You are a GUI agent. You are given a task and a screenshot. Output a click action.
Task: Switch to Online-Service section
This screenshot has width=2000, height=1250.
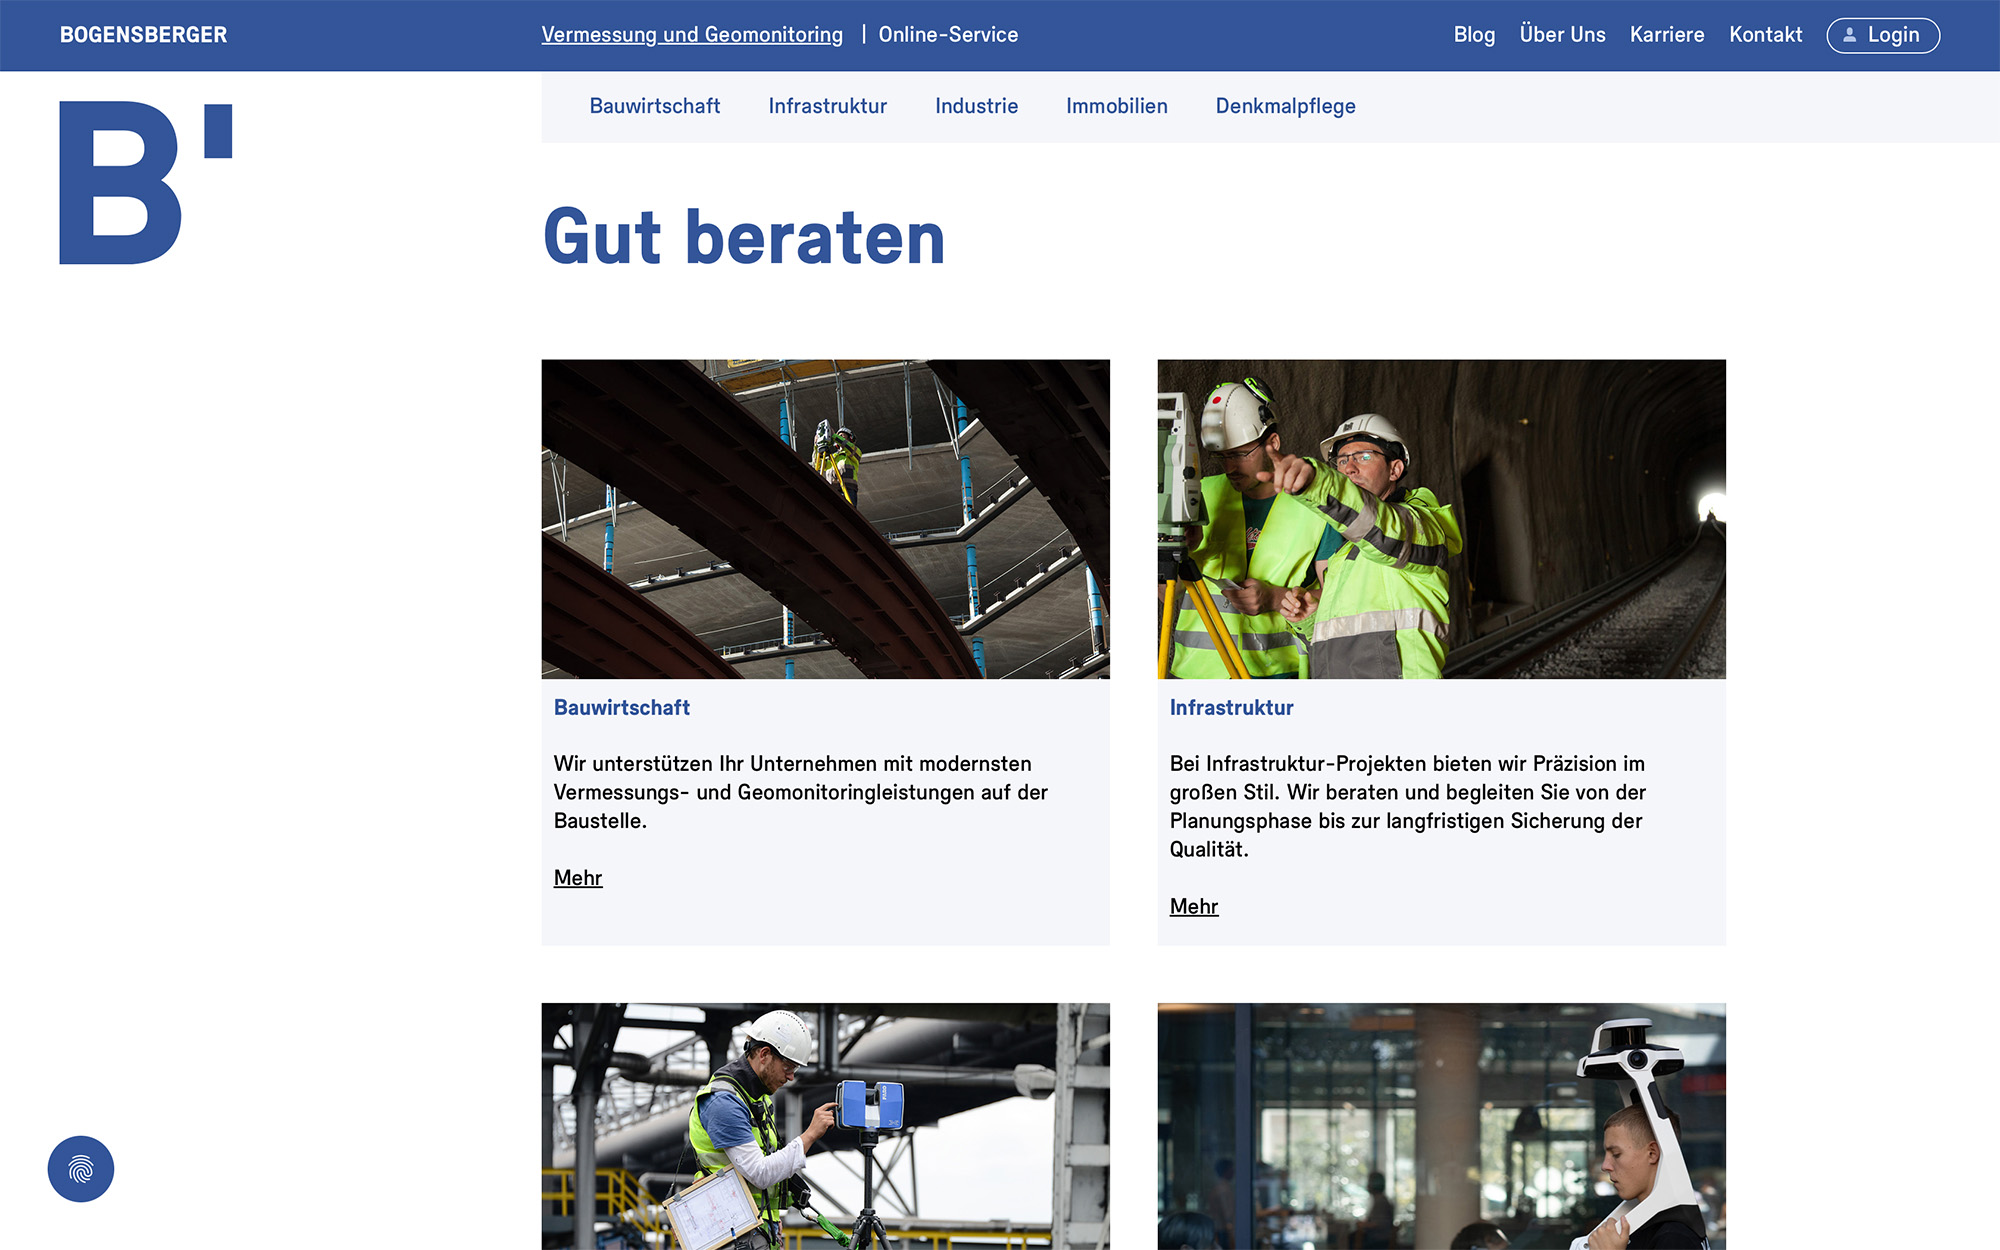948,35
